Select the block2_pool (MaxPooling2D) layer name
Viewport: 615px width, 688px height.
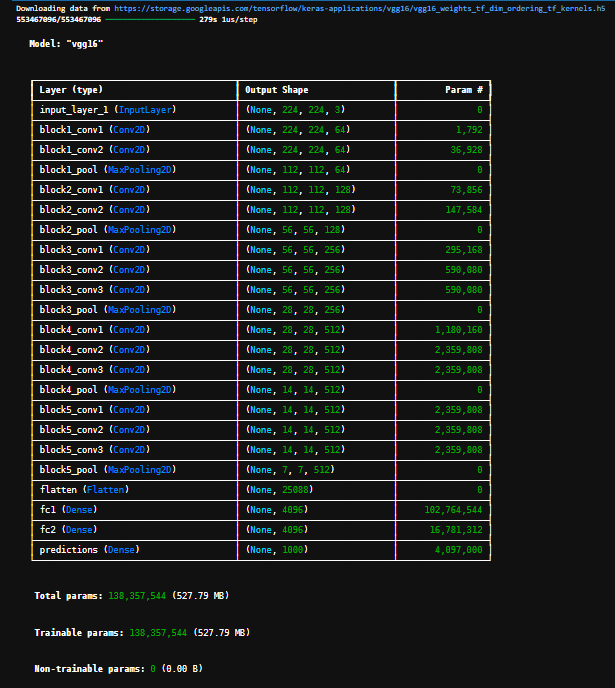(108, 230)
